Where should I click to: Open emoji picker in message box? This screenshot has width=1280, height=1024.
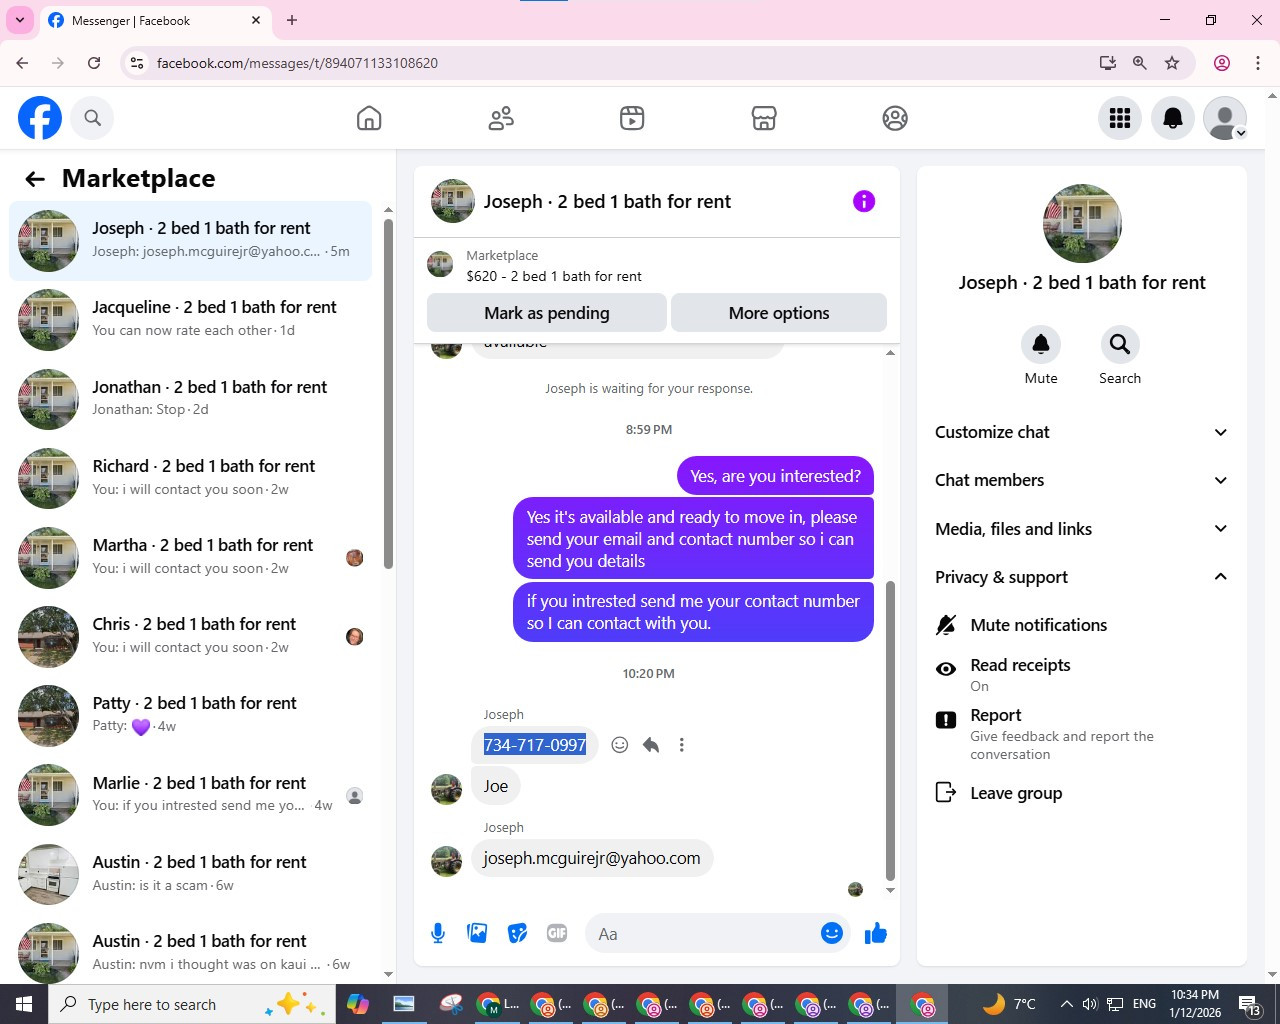pyautogui.click(x=832, y=933)
